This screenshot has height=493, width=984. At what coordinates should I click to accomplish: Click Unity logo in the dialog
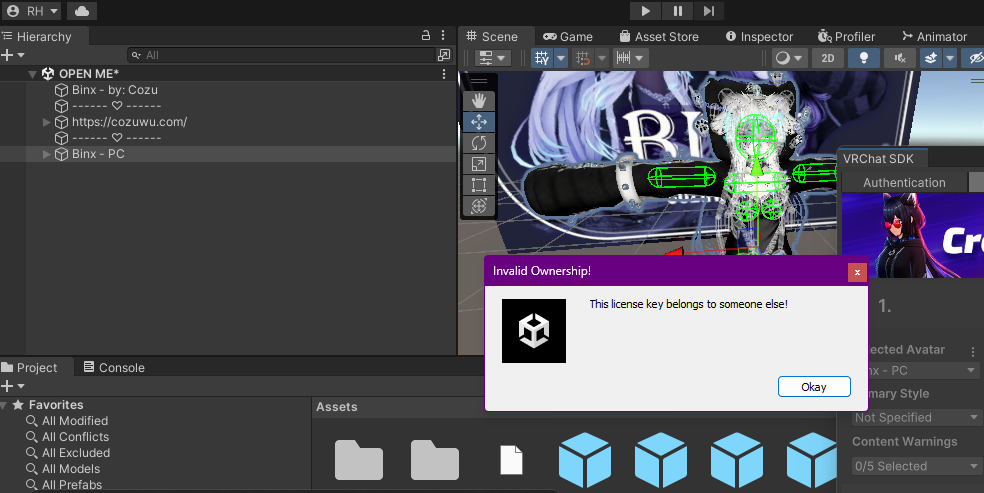tap(534, 331)
